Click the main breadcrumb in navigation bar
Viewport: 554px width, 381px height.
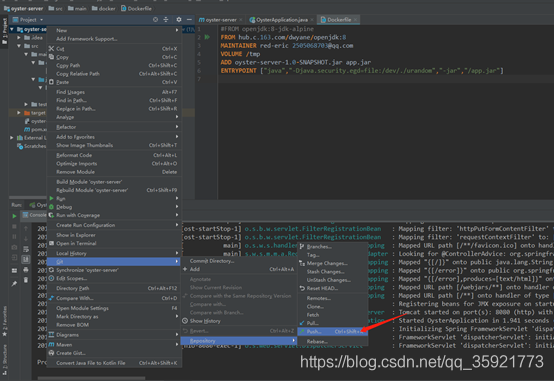[77, 8]
